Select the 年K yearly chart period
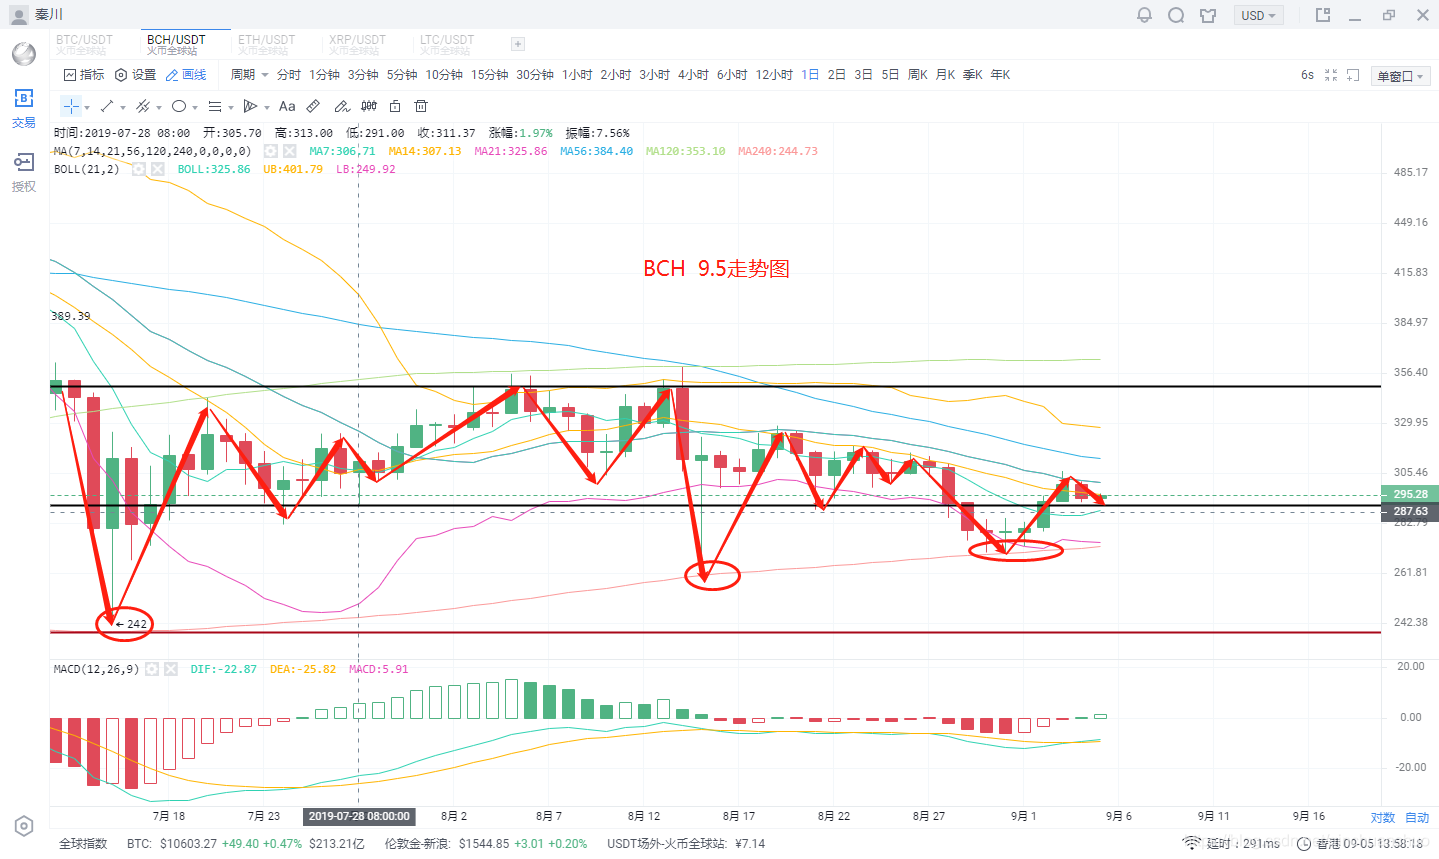Viewport: 1439px width, 859px height. 1000,75
